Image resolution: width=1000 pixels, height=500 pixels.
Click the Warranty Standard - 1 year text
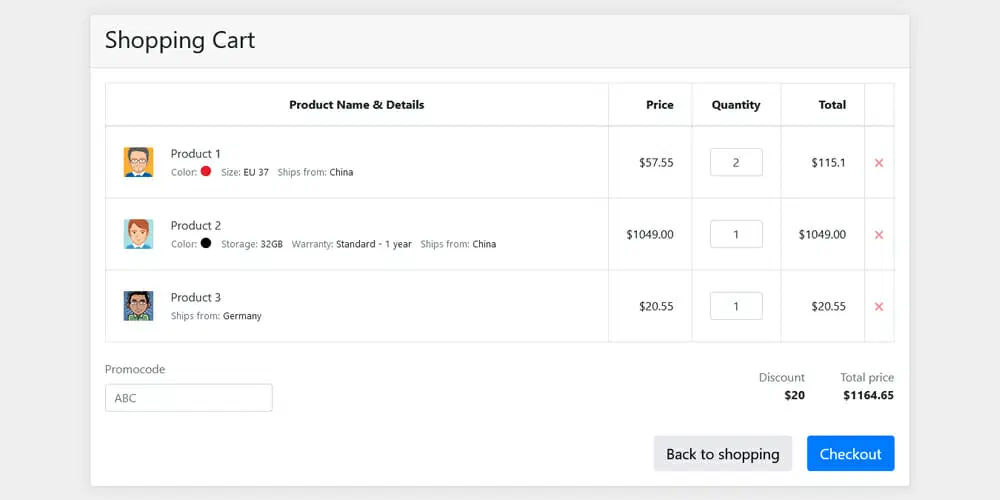pyautogui.click(x=351, y=244)
